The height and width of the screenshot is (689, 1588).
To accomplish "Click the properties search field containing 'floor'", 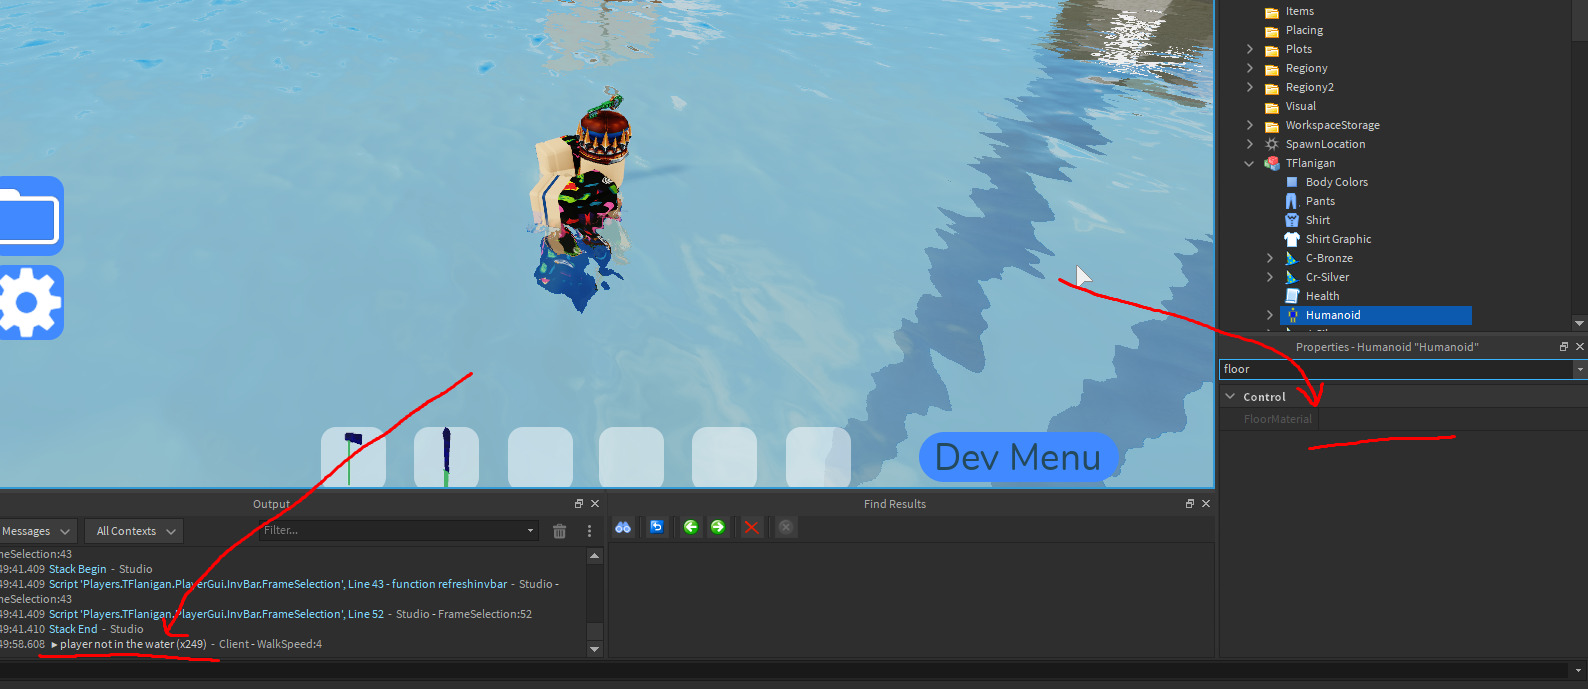I will 1396,369.
